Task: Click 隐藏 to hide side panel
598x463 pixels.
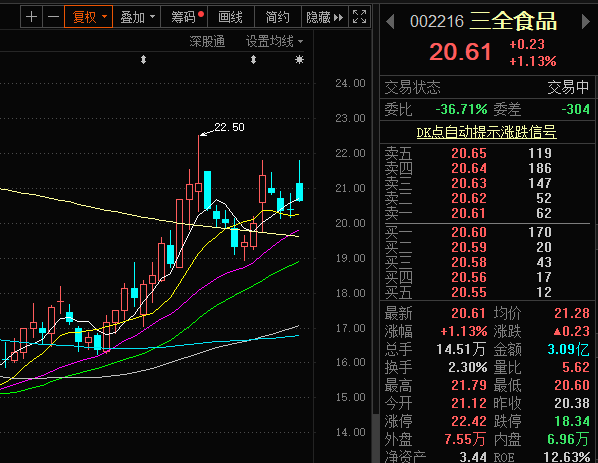Action: click(325, 17)
